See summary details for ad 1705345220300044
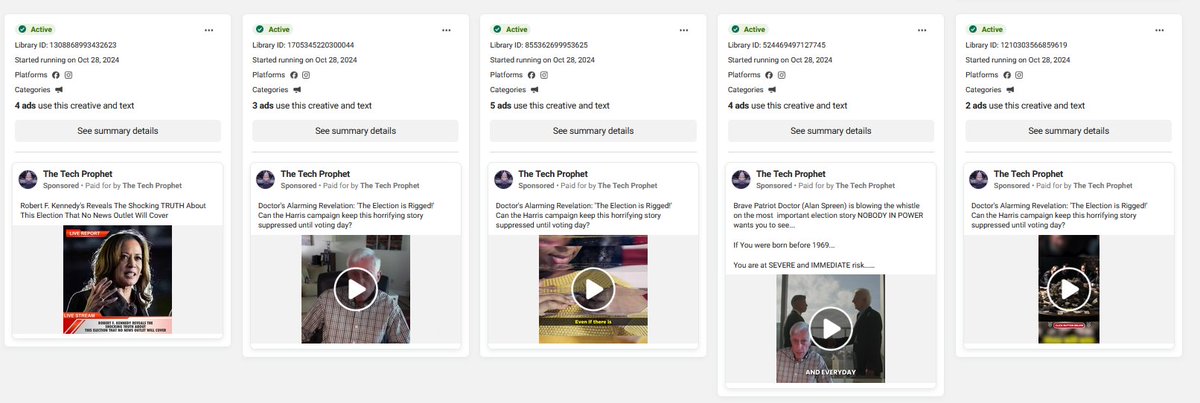1200x403 pixels. pos(356,131)
